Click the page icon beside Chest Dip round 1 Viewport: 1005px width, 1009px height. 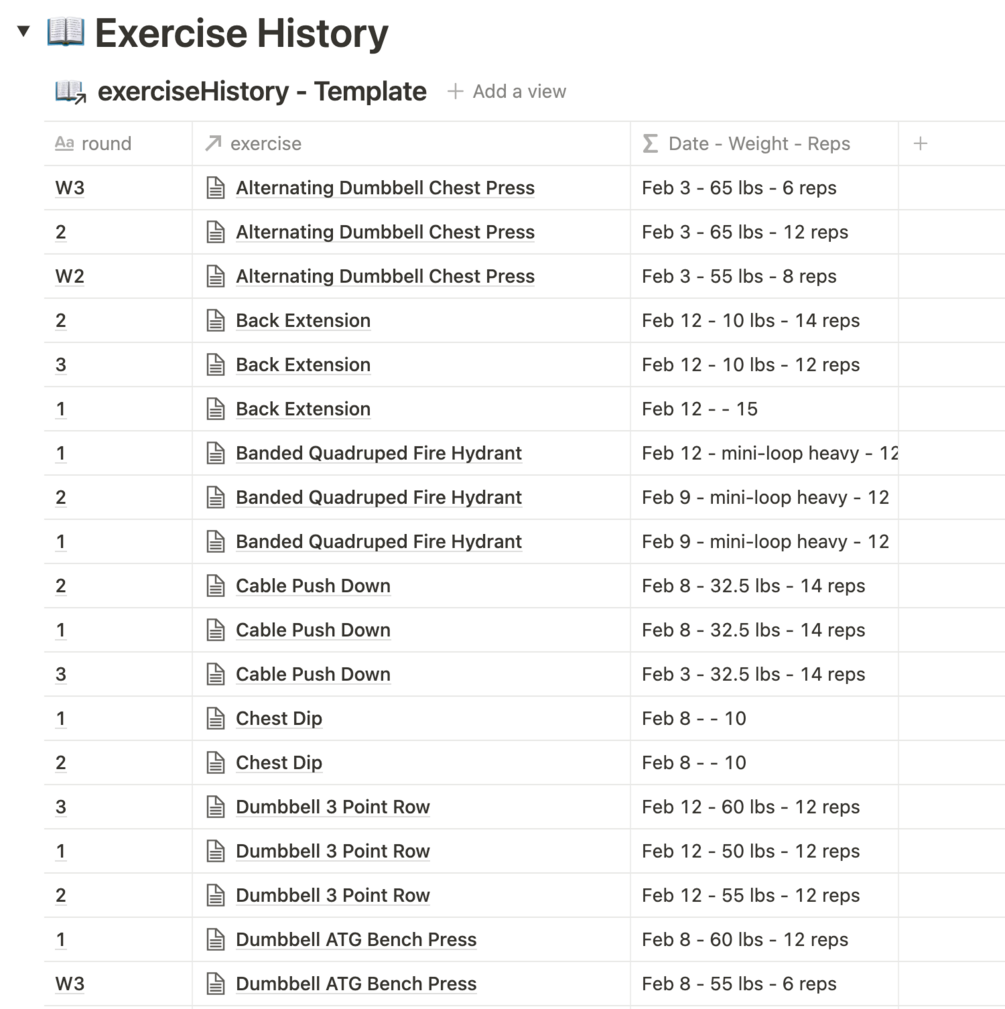click(215, 718)
